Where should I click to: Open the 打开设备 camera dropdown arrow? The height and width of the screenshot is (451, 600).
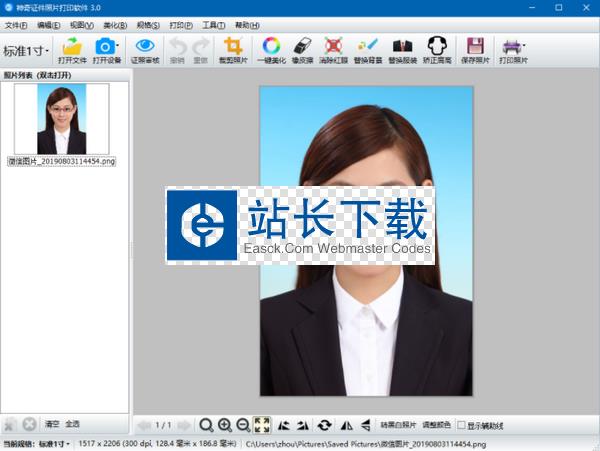point(119,46)
